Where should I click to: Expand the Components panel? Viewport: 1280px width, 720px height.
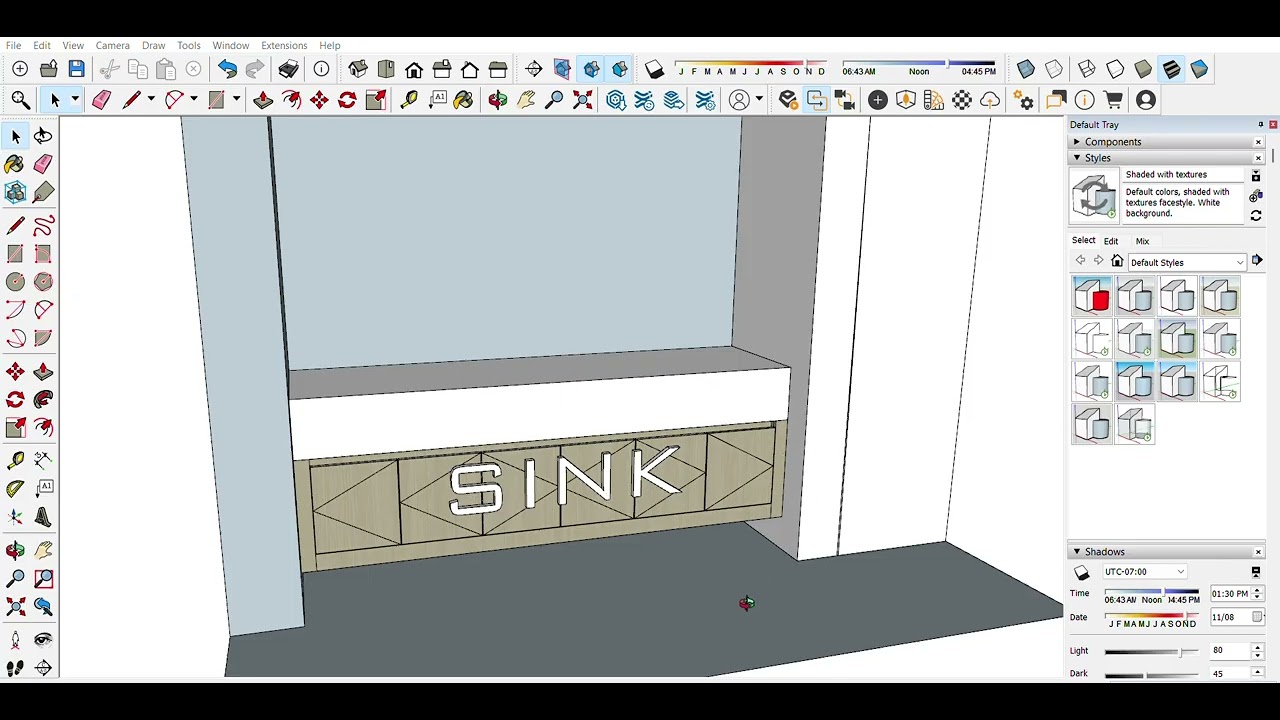pyautogui.click(x=1077, y=142)
